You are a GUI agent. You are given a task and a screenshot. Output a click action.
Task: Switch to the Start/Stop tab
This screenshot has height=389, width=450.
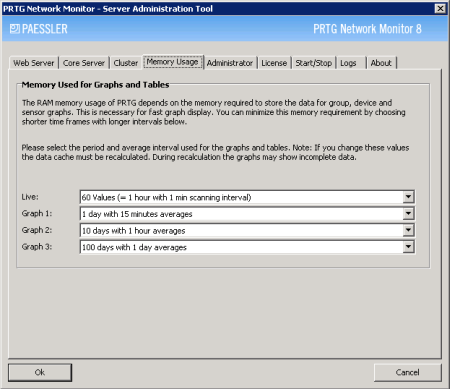(x=314, y=63)
